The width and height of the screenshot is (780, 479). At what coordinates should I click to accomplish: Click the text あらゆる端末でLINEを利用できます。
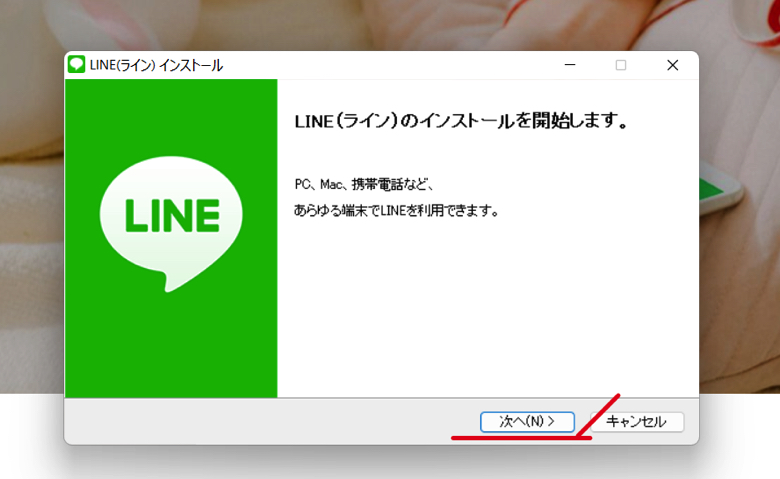click(x=396, y=211)
